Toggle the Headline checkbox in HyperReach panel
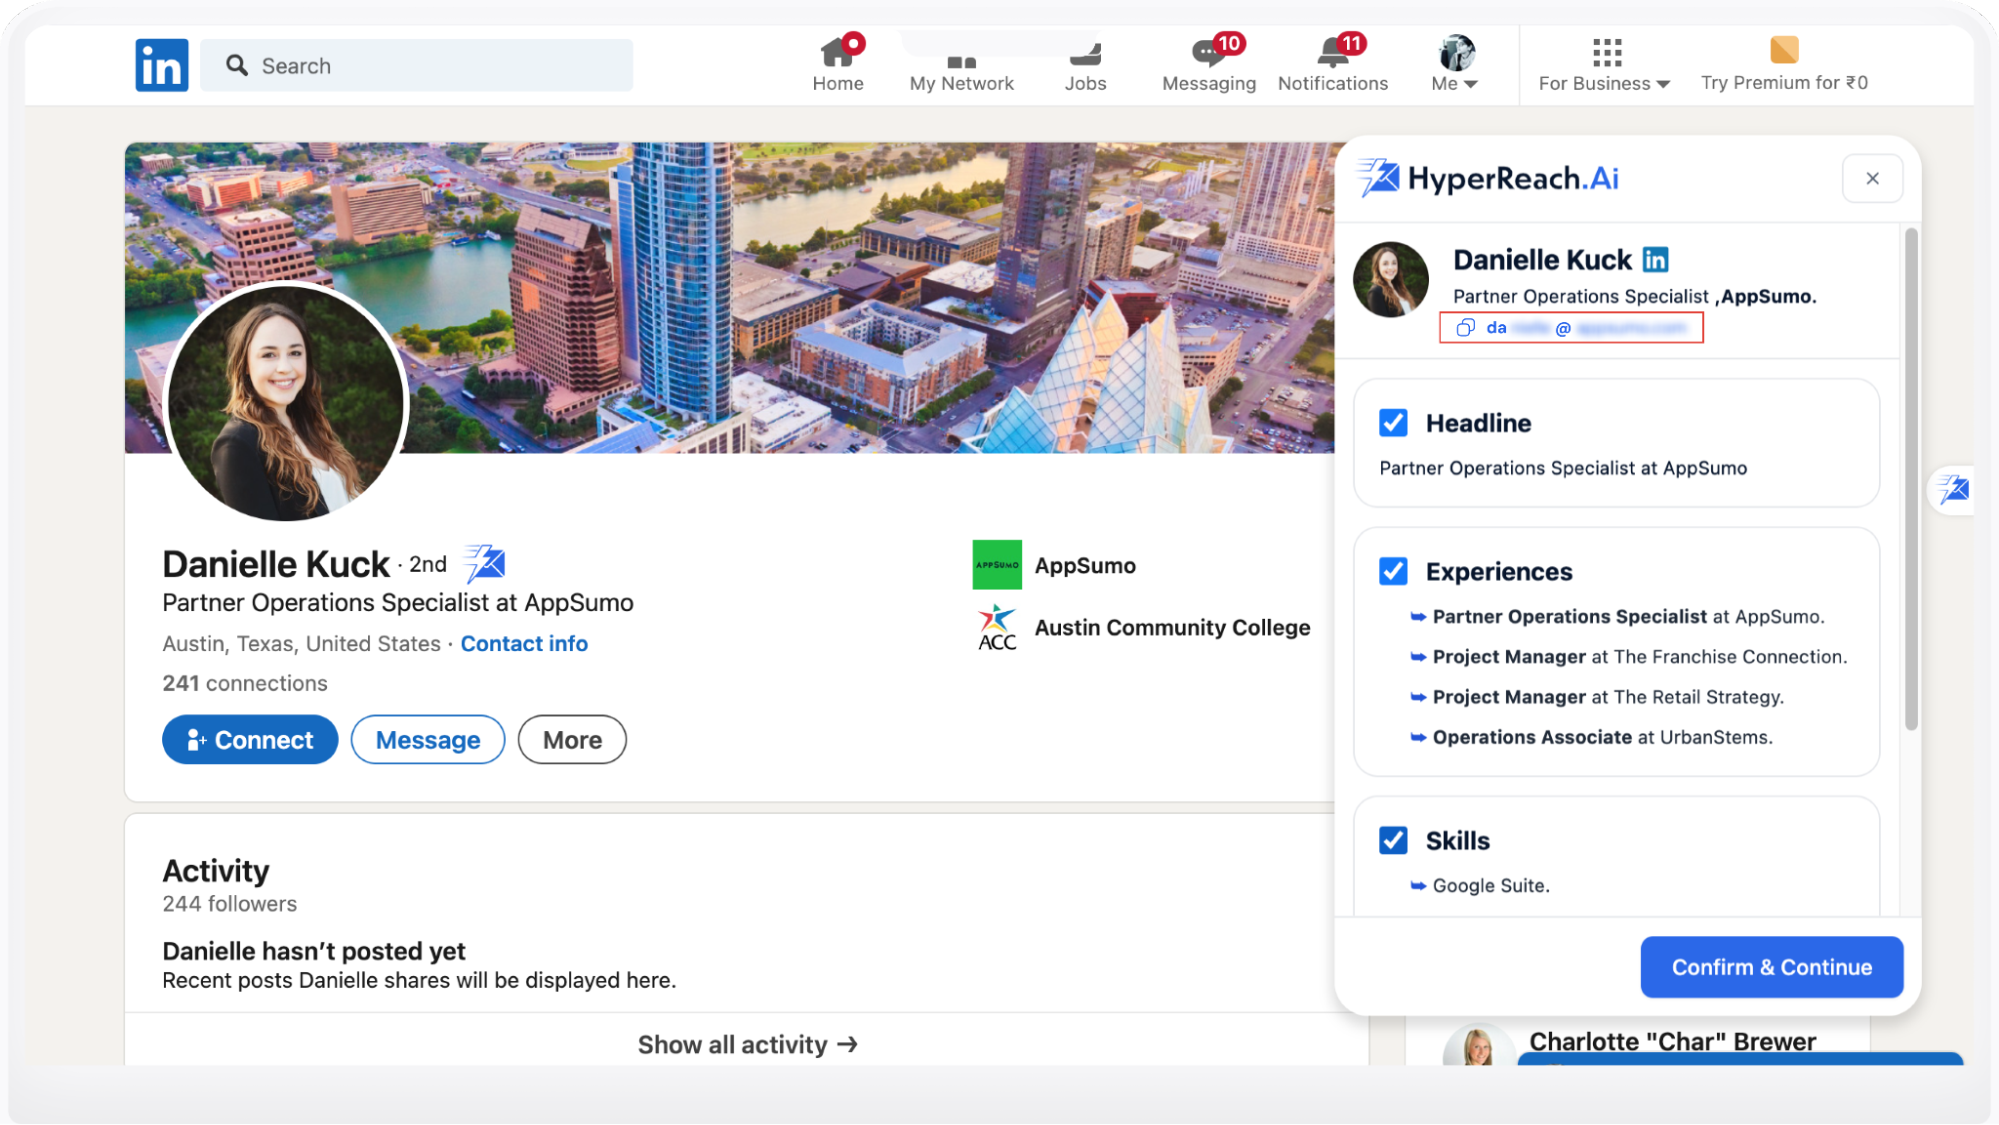The height and width of the screenshot is (1125, 1999). point(1392,422)
